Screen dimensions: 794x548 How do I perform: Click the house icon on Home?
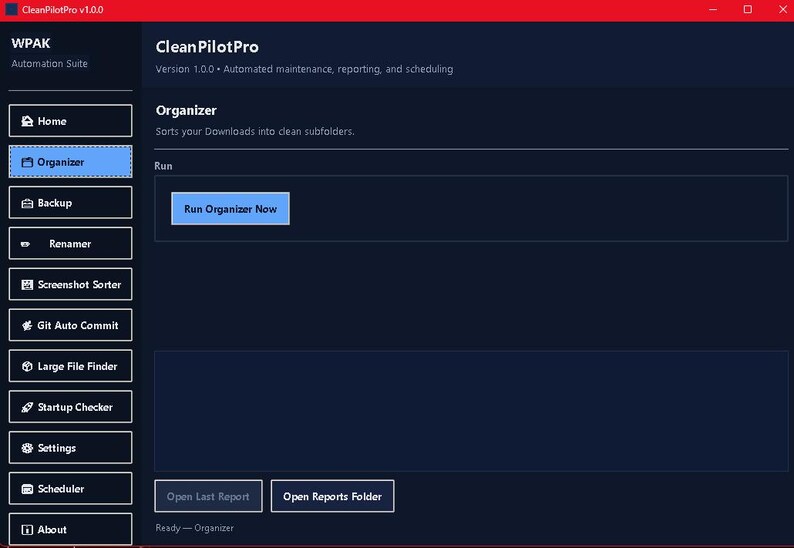click(x=27, y=121)
